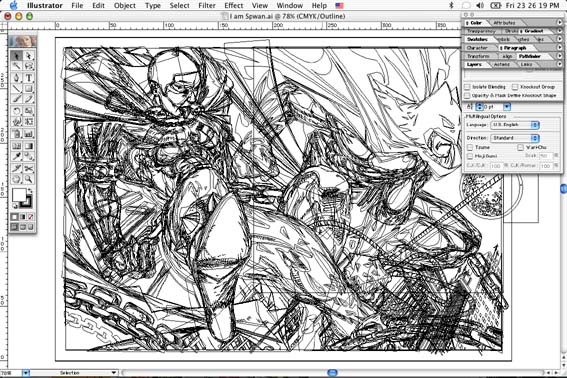Switch to the Character panel tab
567x378 pixels.
point(477,48)
